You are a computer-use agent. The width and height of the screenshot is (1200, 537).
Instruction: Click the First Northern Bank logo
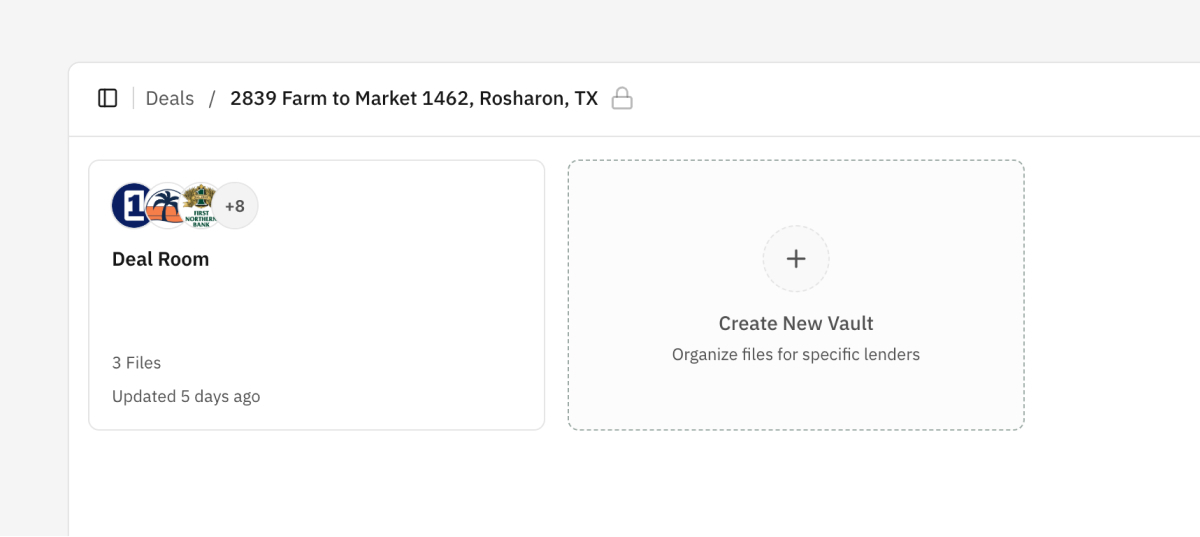coord(201,205)
